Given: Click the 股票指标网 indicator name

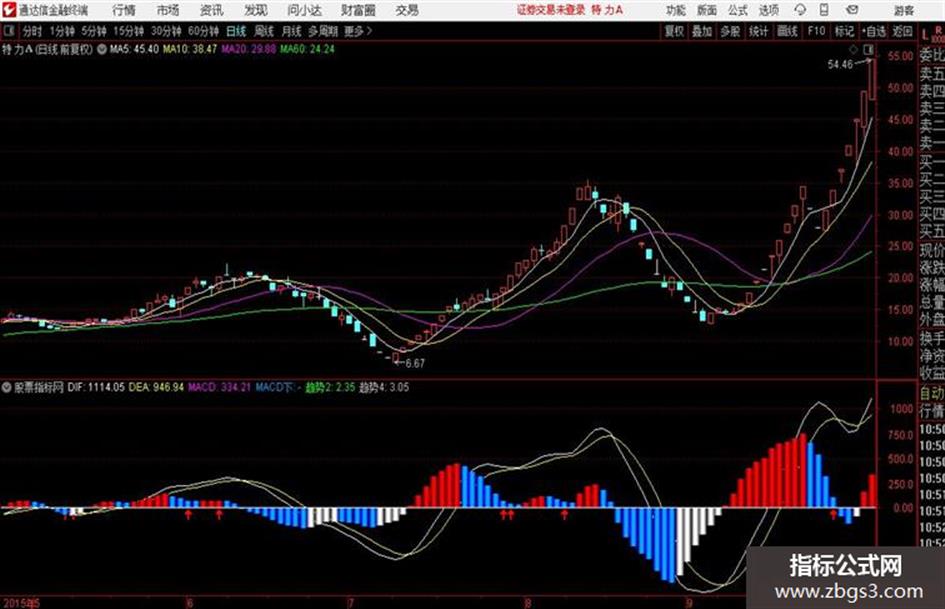Looking at the screenshot, I should click(39, 388).
